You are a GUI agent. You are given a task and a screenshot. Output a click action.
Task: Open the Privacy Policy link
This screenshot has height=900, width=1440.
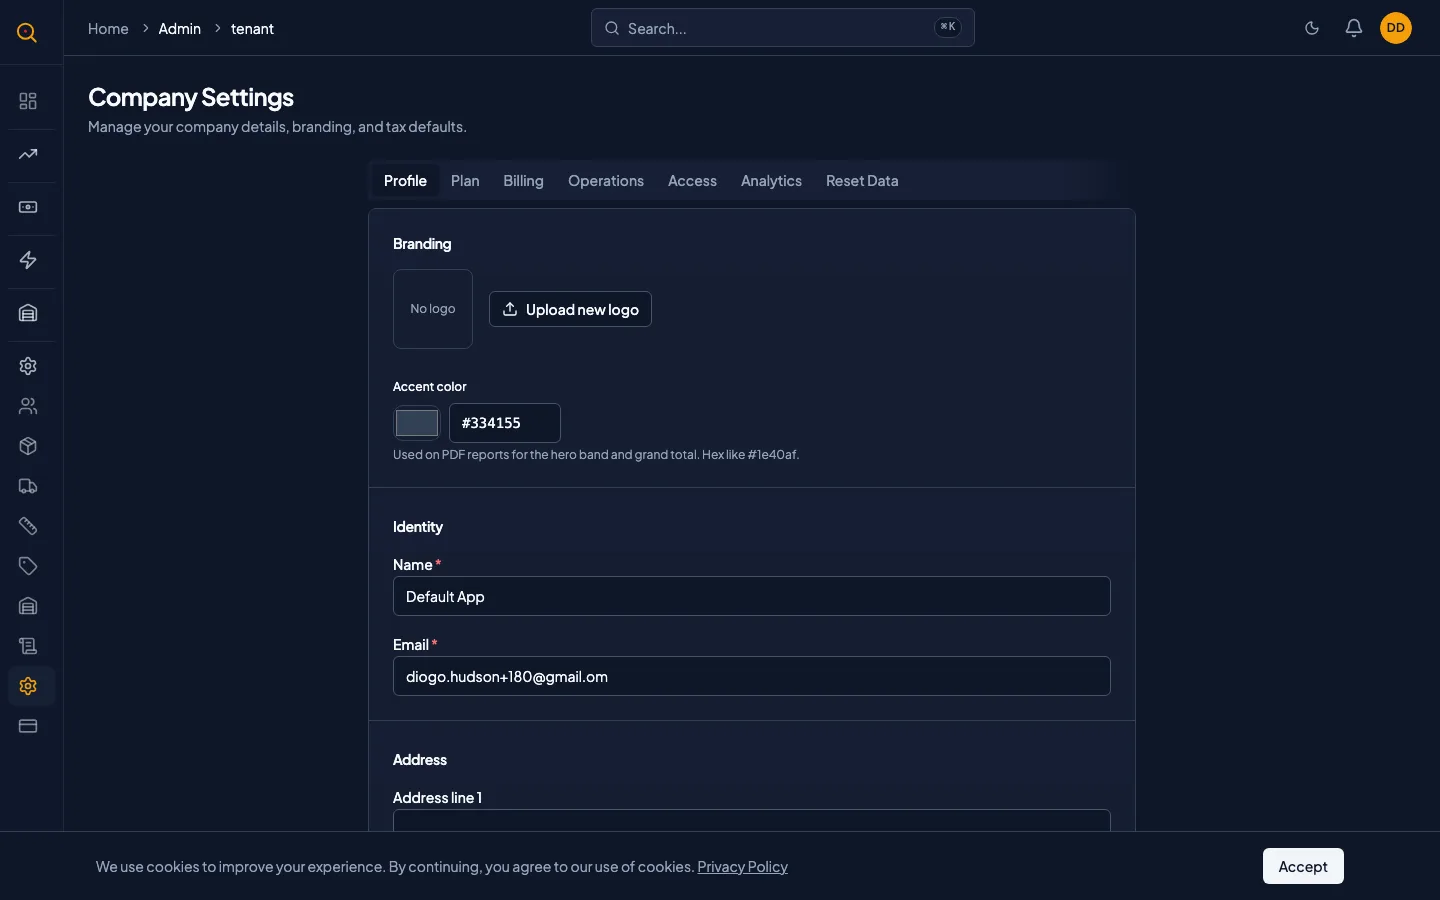click(x=742, y=866)
